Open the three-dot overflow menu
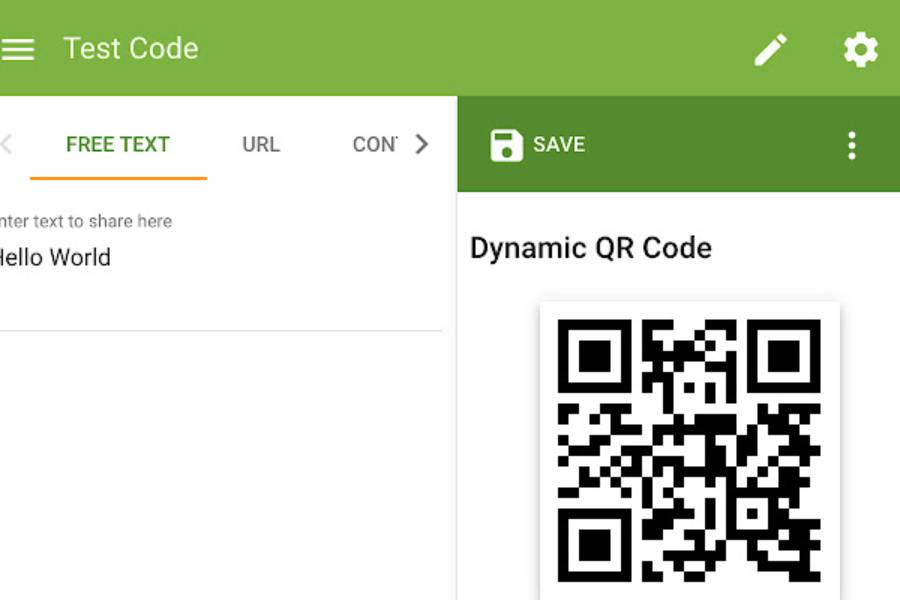 click(852, 145)
